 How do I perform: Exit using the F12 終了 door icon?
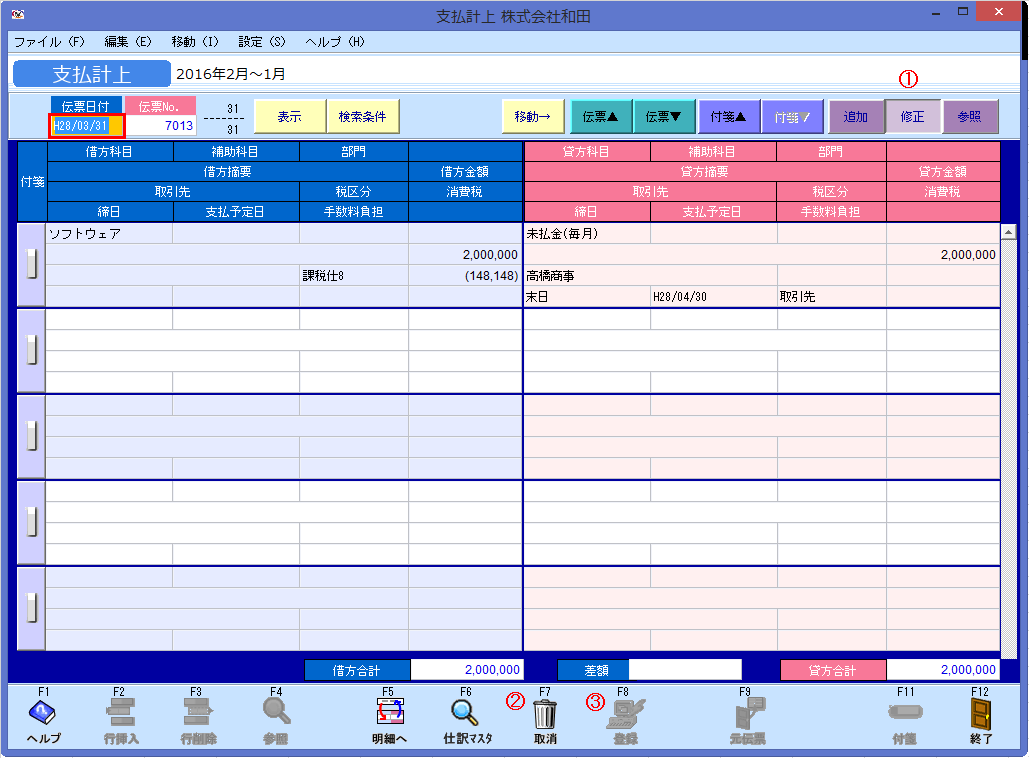click(x=982, y=712)
